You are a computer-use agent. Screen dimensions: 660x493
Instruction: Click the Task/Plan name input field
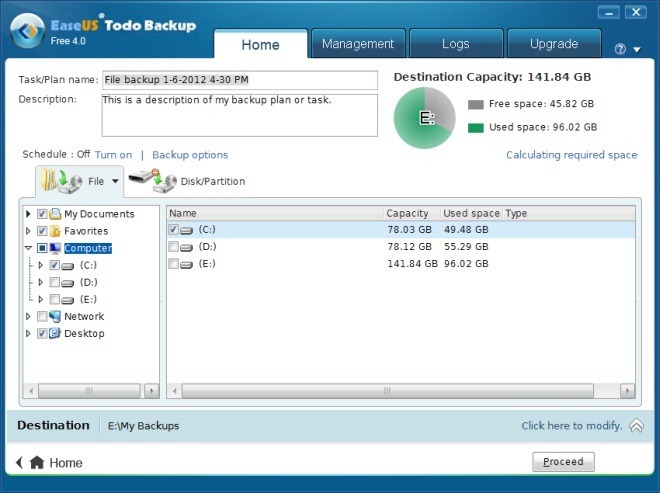pyautogui.click(x=240, y=80)
